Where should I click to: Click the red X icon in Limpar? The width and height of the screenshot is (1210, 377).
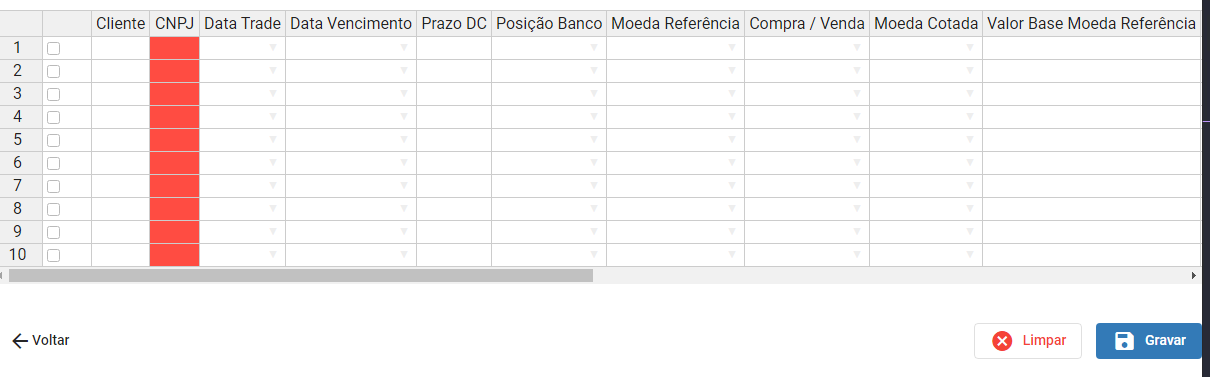coord(1002,341)
